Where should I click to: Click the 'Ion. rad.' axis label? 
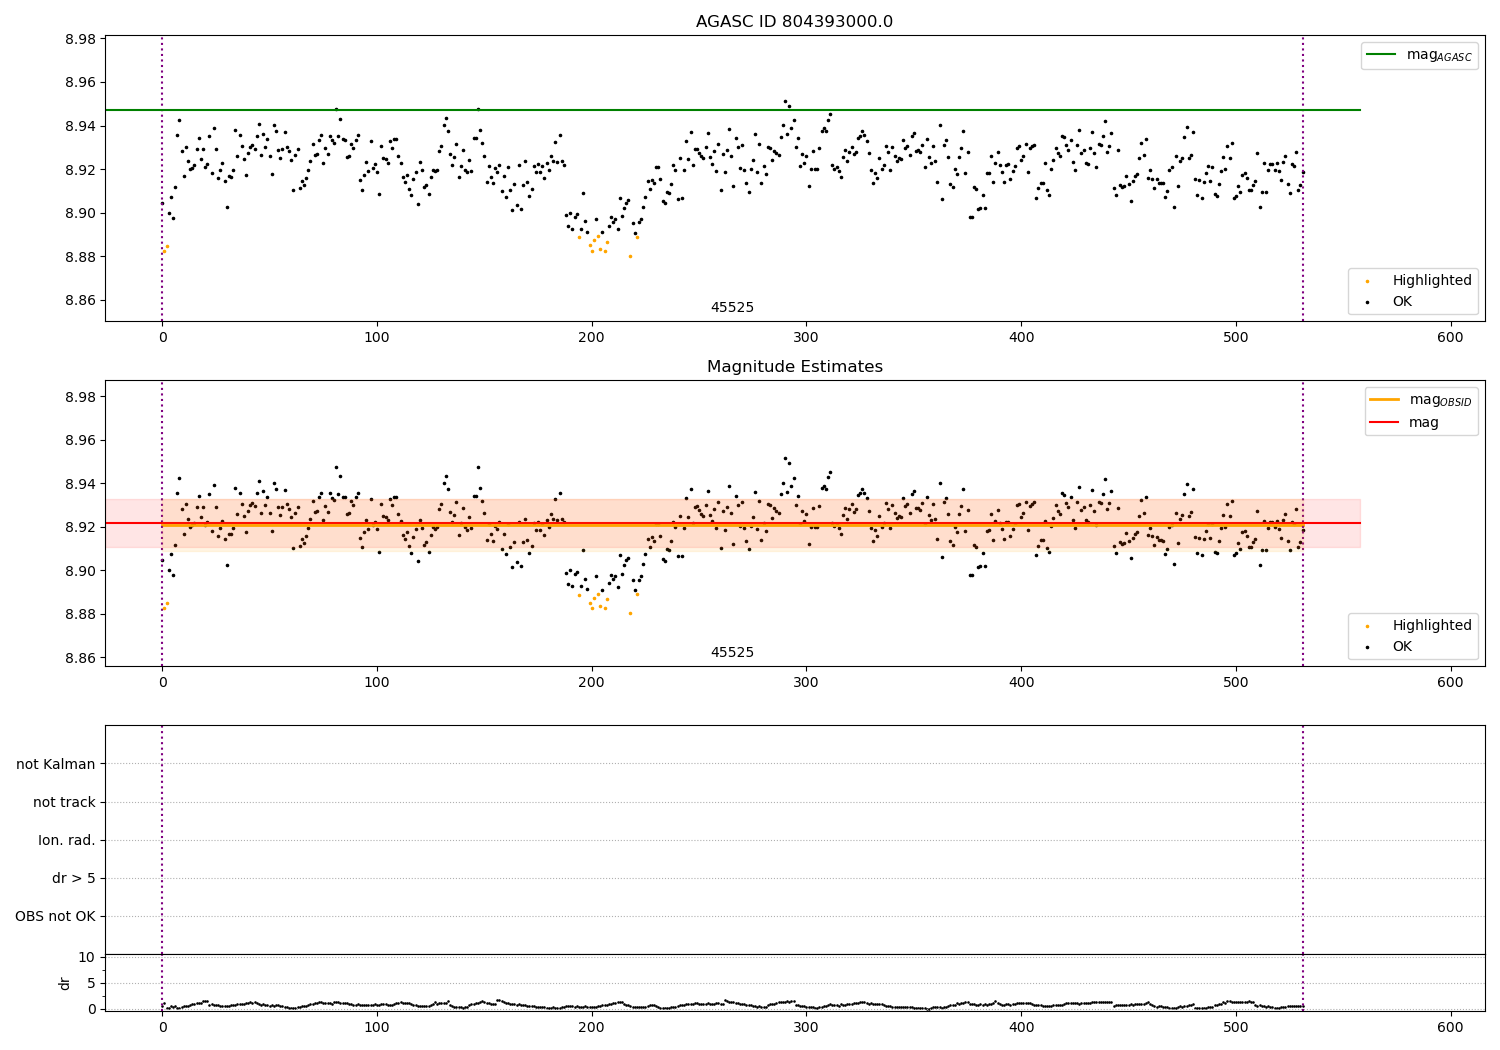coord(67,840)
